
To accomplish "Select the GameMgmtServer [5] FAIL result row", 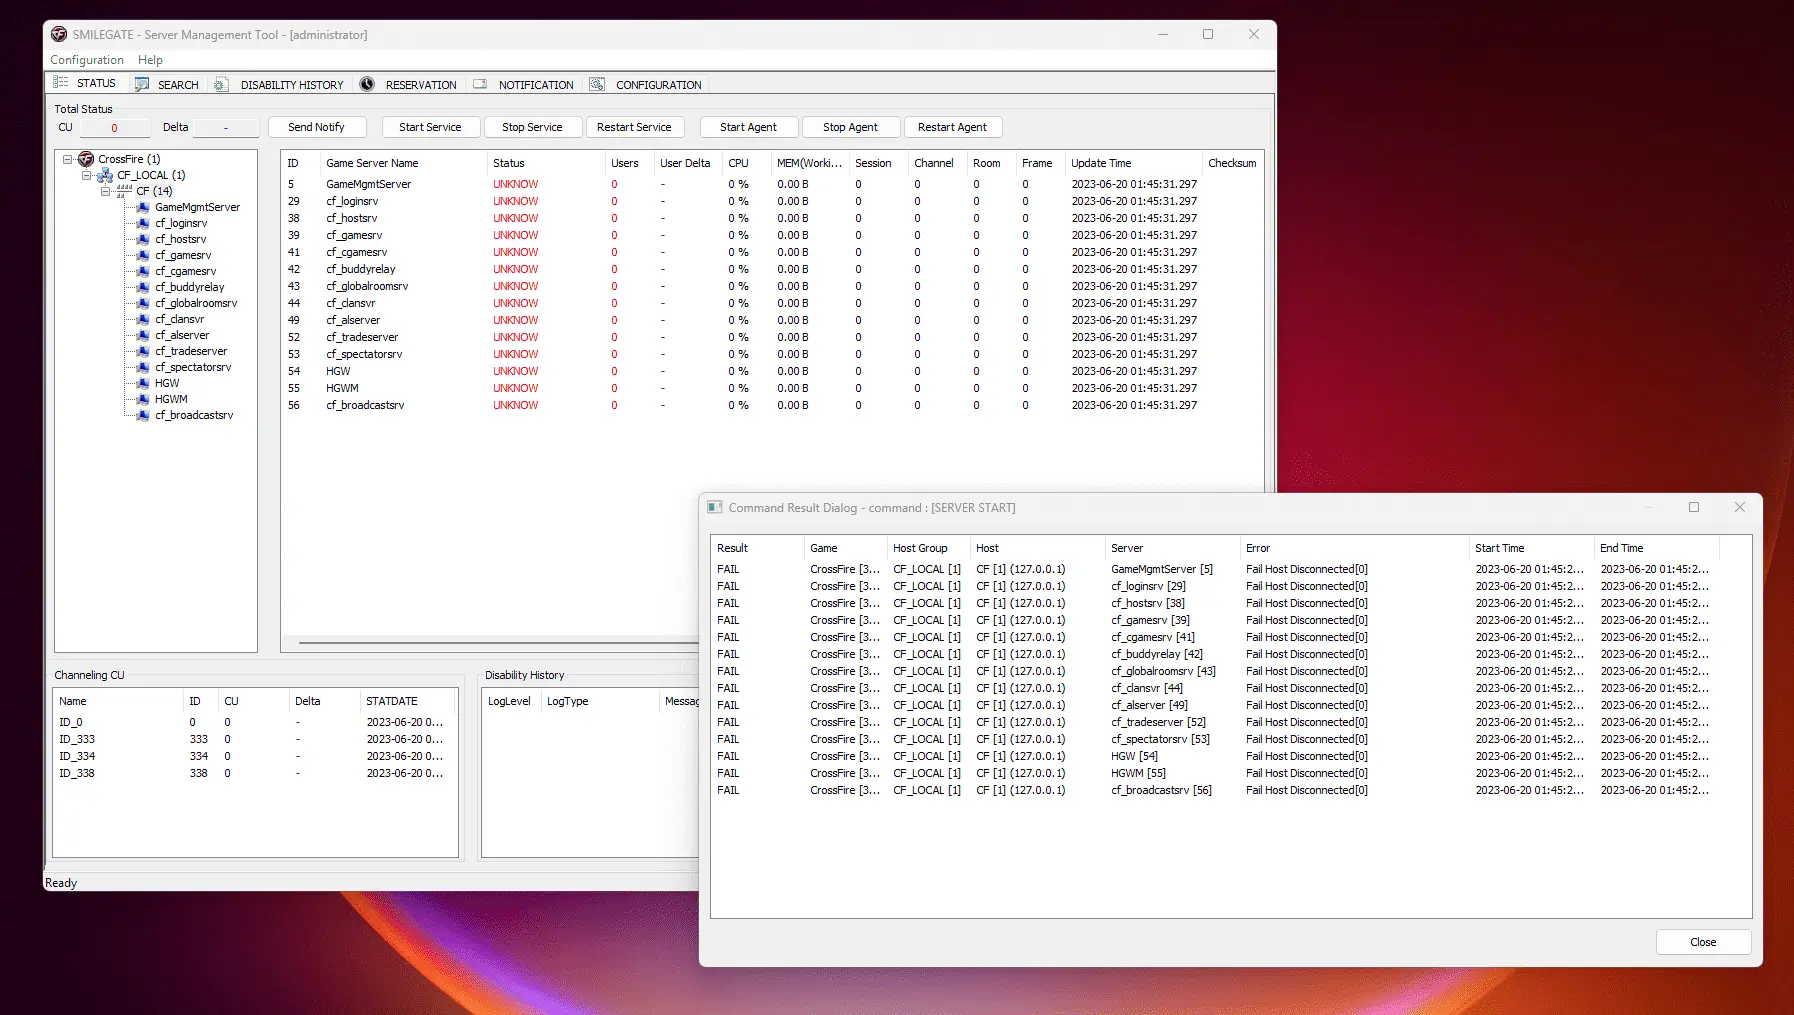I will [1230, 569].
